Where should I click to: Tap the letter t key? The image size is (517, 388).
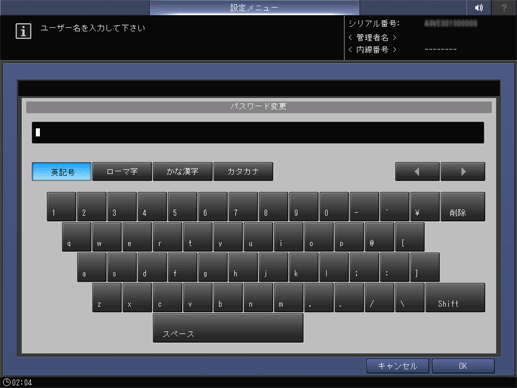[x=198, y=237]
